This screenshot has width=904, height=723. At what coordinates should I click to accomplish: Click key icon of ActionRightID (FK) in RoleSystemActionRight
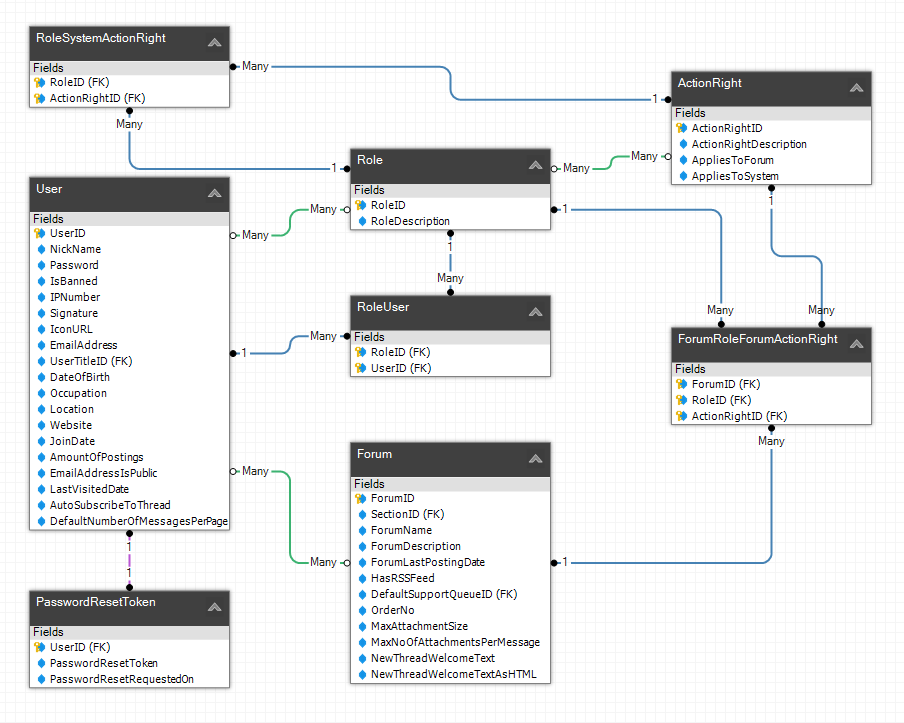coord(40,98)
